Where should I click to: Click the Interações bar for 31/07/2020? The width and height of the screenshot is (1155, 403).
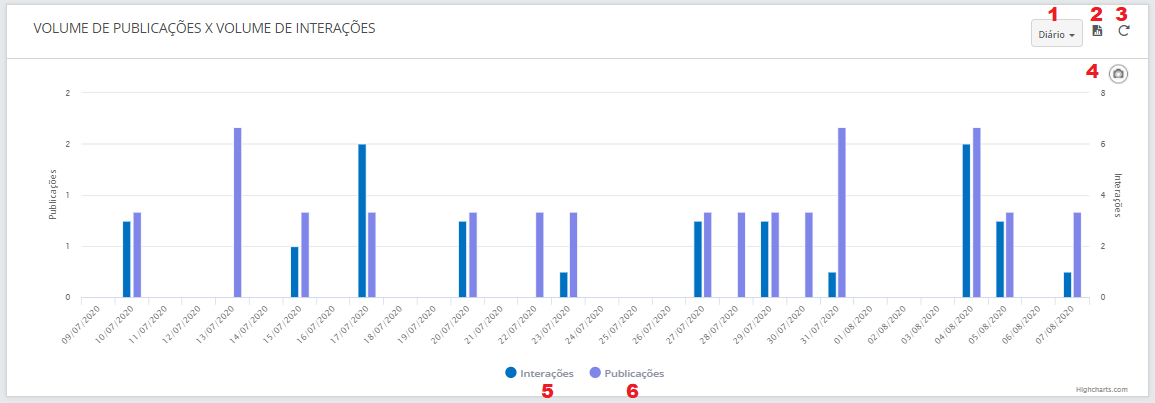pyautogui.click(x=832, y=285)
